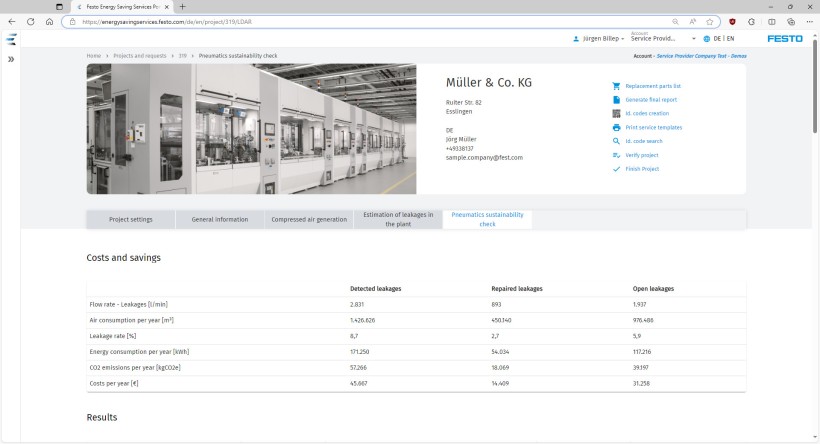Screen dimensions: 820x444
Task: Expand the sidebar with double-chevron icon
Action: (11, 60)
